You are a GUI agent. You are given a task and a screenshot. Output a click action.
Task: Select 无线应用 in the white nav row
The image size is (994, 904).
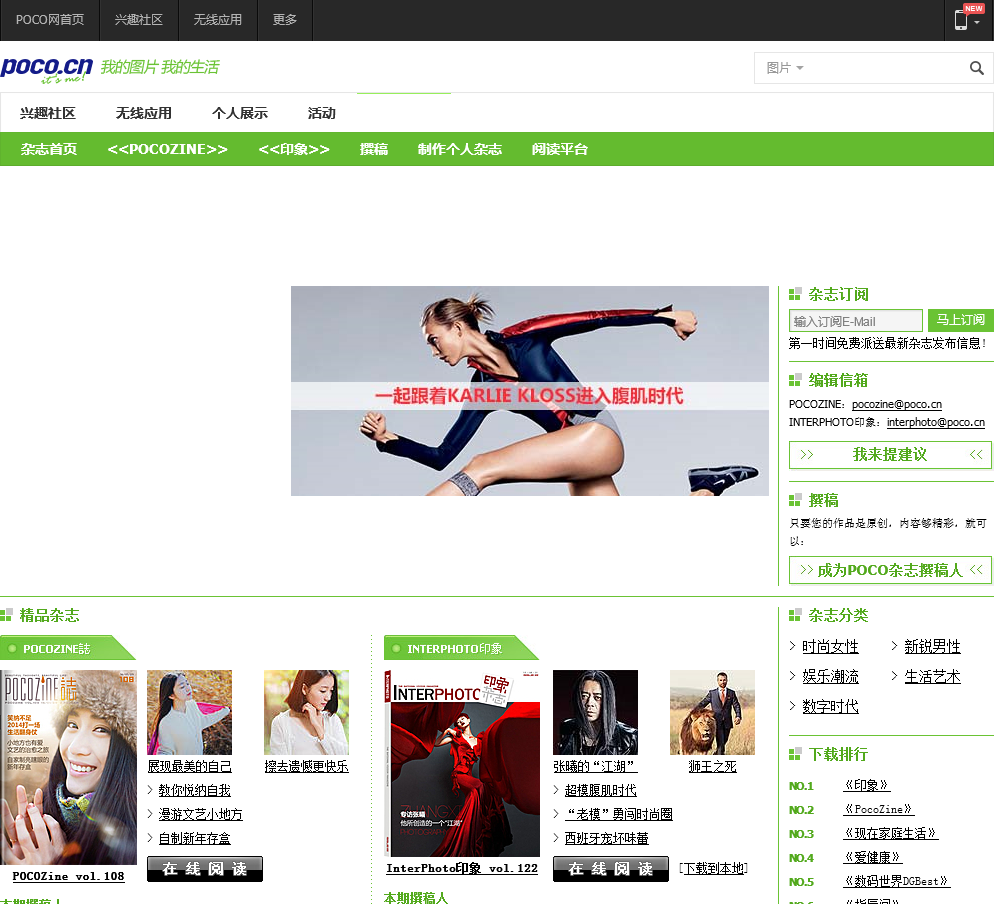pyautogui.click(x=143, y=113)
